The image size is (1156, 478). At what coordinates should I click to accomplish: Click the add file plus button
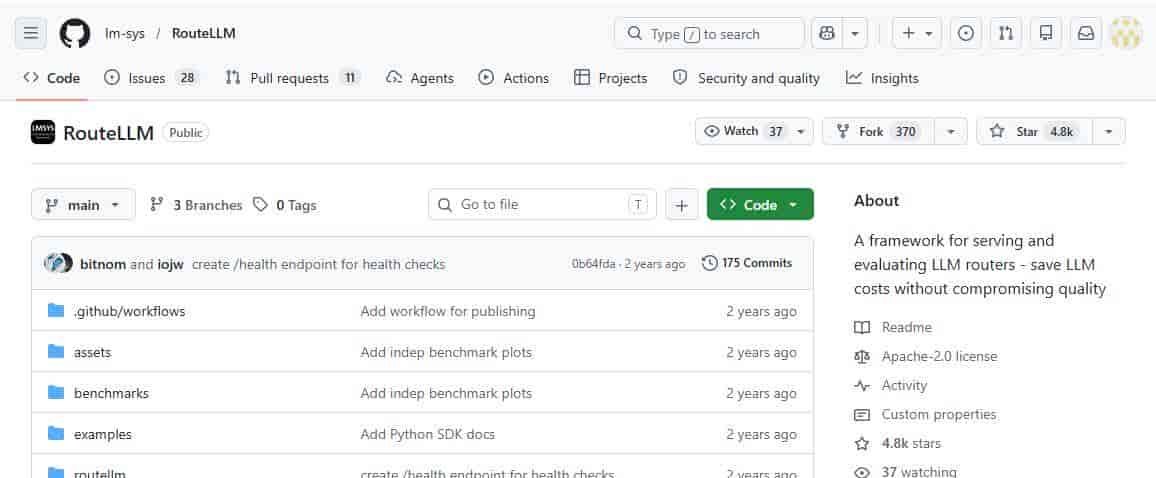[x=681, y=205]
